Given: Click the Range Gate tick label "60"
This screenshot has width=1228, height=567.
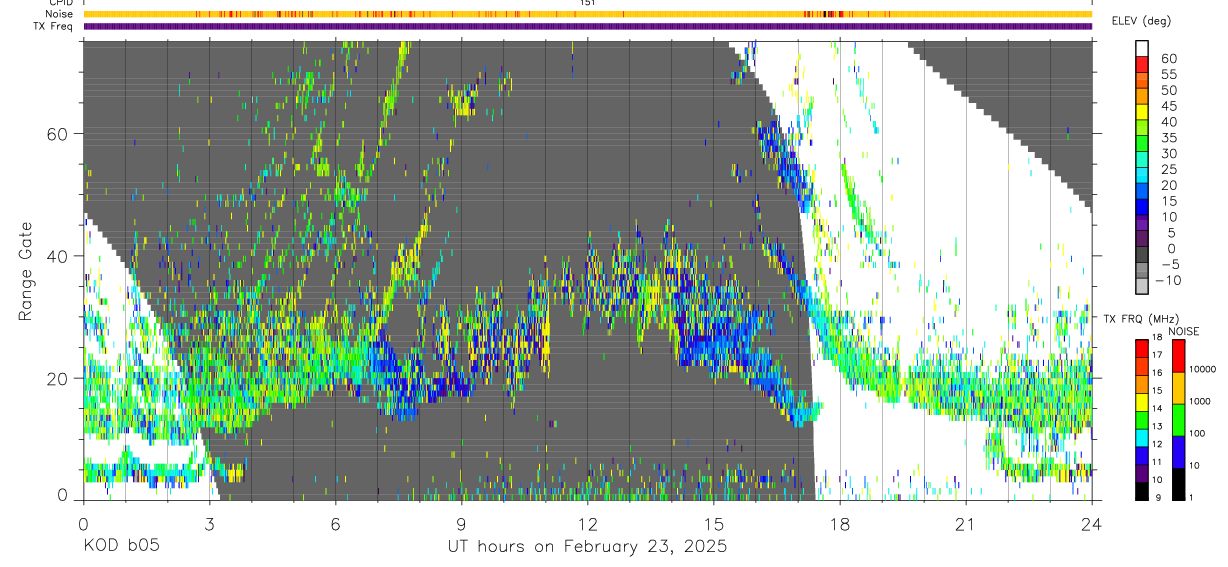Looking at the screenshot, I should [59, 134].
